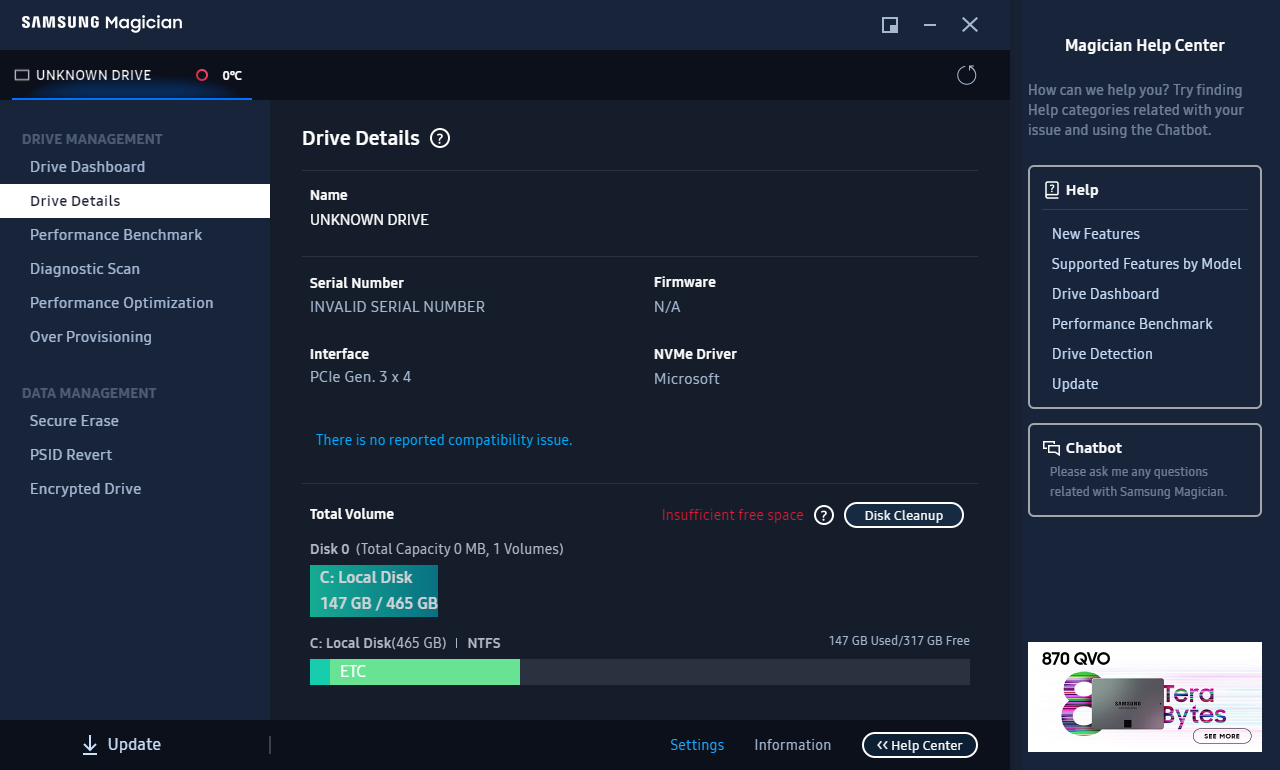Click SEE MORE on the 870 QVO ad
The image size is (1280, 770).
click(x=1221, y=736)
